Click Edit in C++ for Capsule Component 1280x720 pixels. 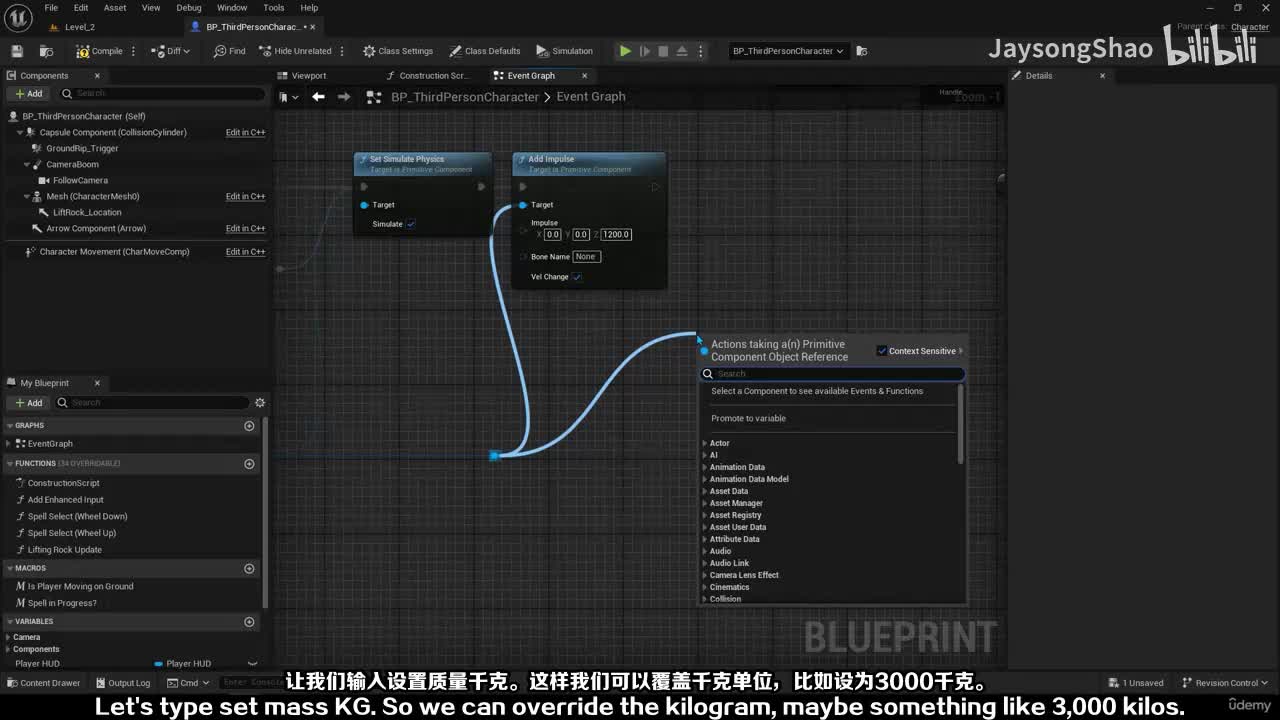point(245,132)
